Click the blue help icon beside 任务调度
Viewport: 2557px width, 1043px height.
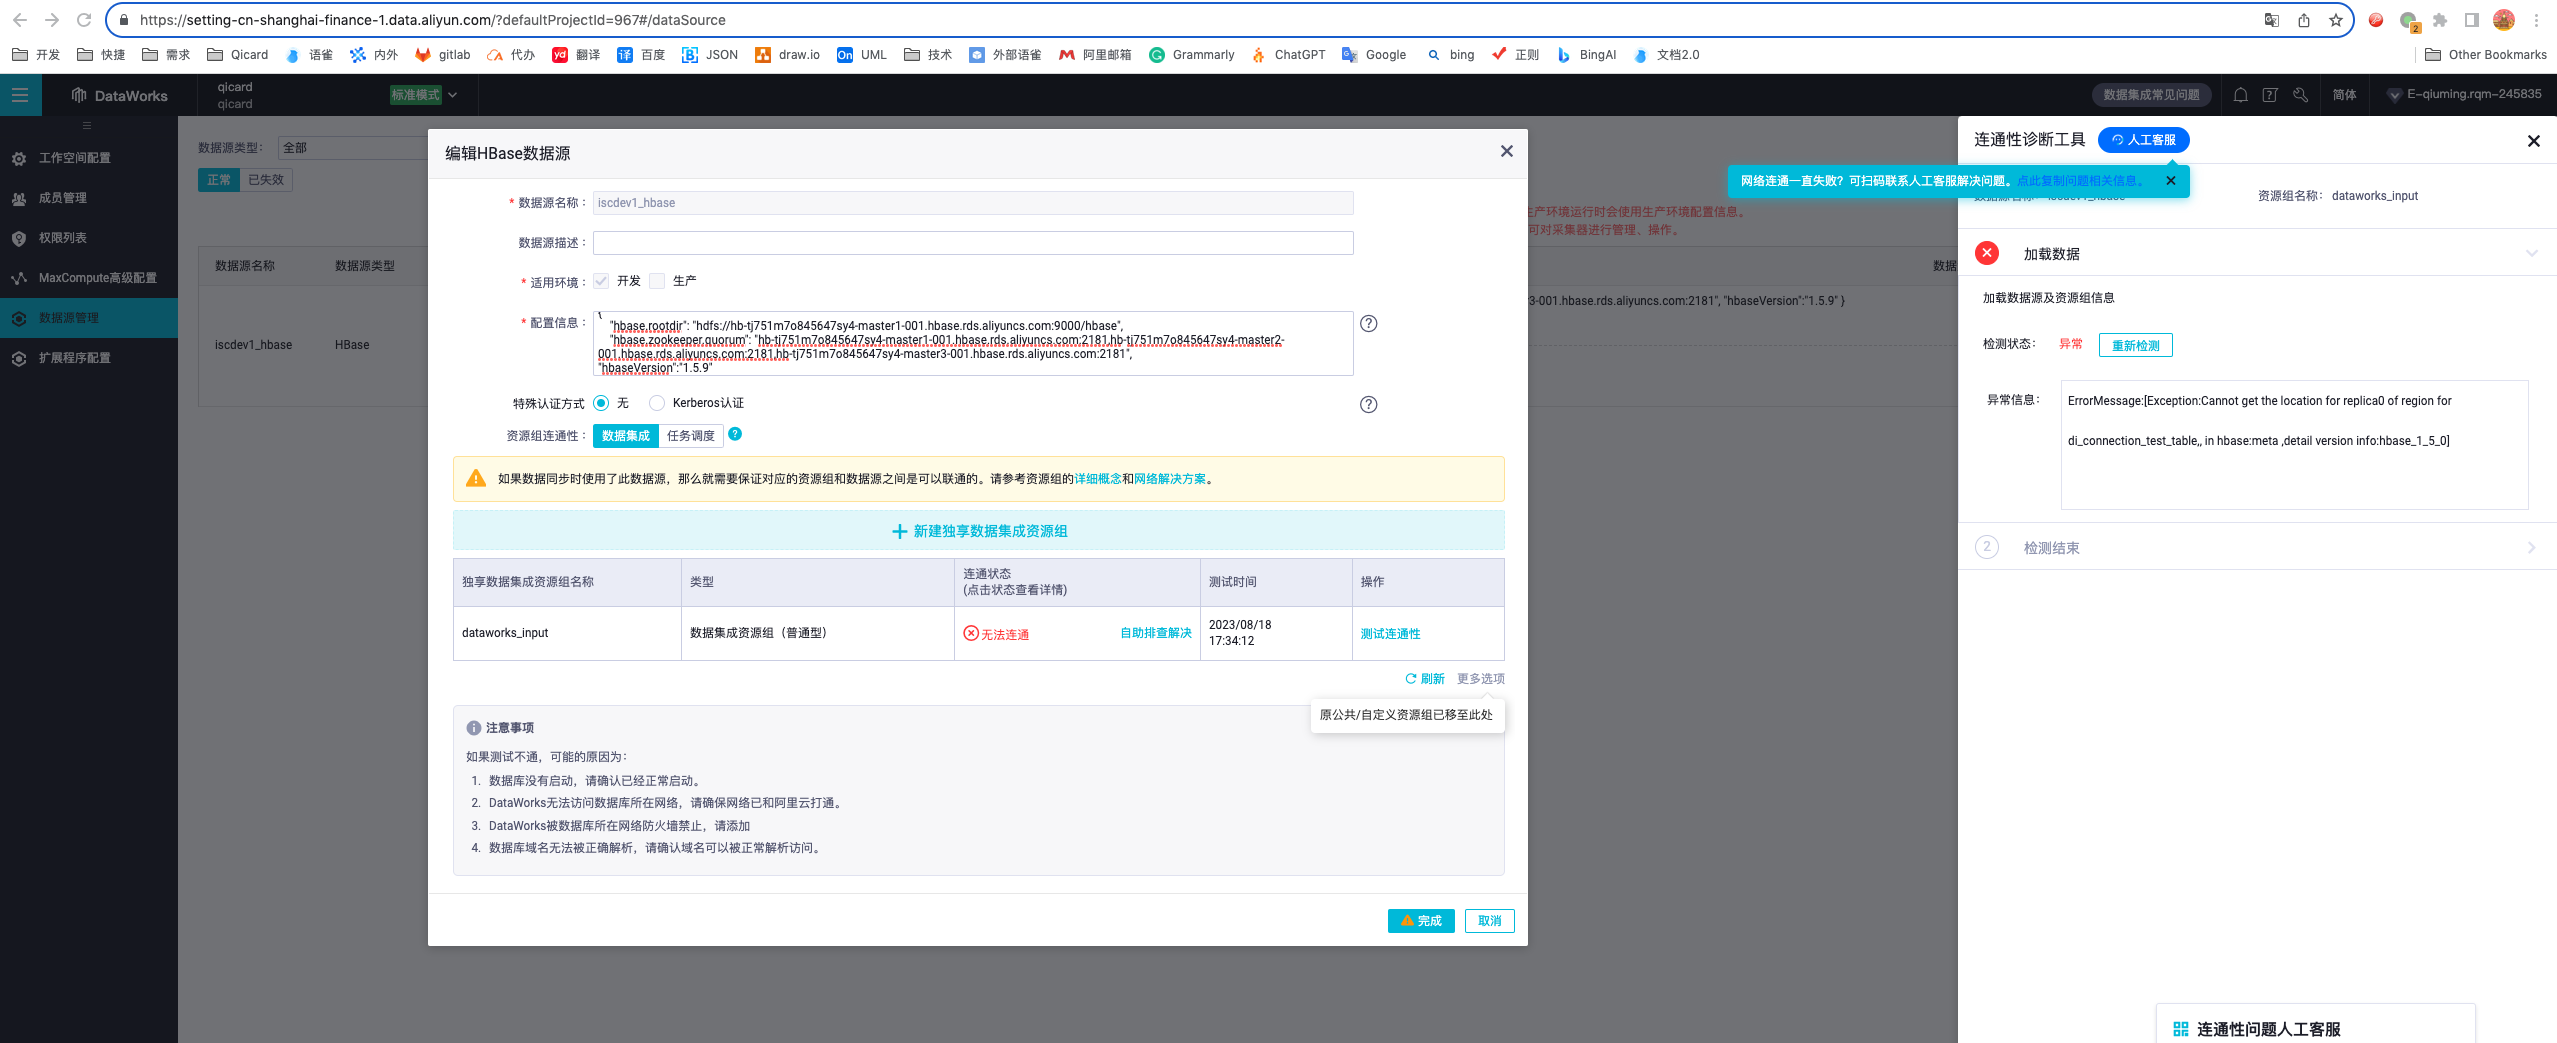pyautogui.click(x=735, y=434)
